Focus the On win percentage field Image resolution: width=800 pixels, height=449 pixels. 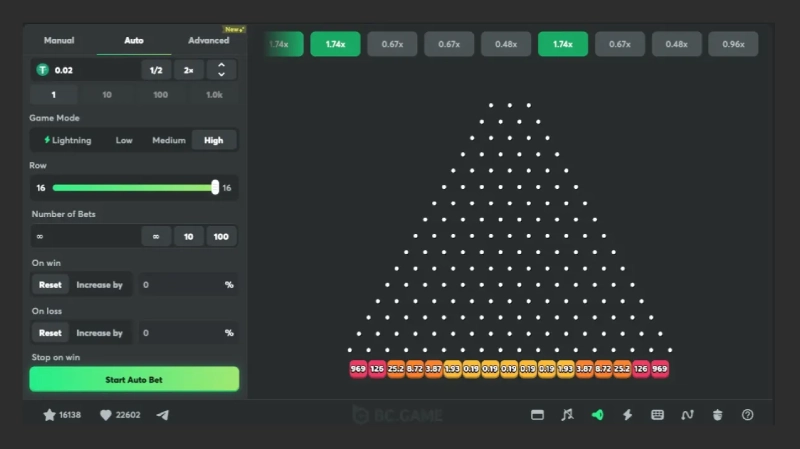click(x=188, y=285)
